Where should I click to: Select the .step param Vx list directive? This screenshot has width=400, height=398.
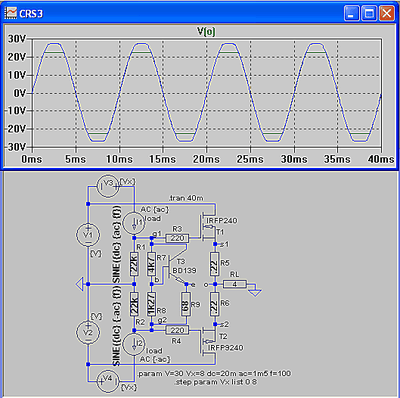(215, 382)
